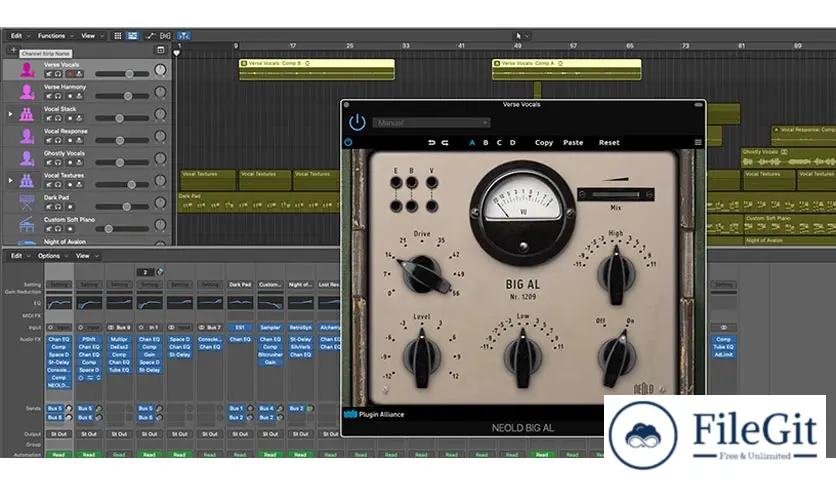Toggle the Flex toolbar icon
The height and width of the screenshot is (484, 836).
165,36
